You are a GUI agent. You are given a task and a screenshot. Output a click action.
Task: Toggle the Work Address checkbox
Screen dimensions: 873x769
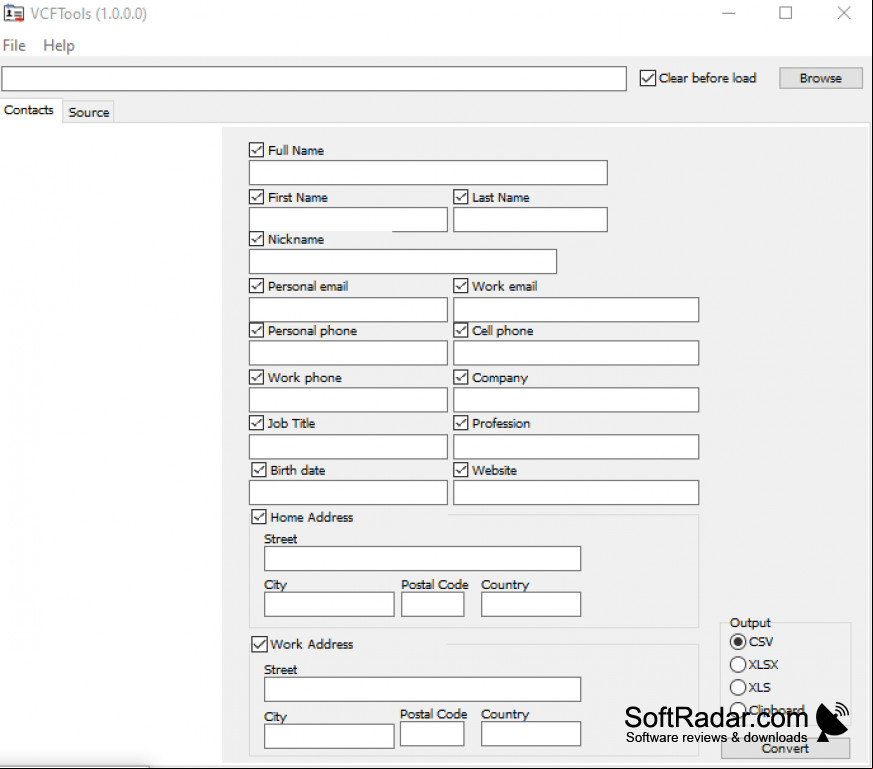click(x=259, y=644)
